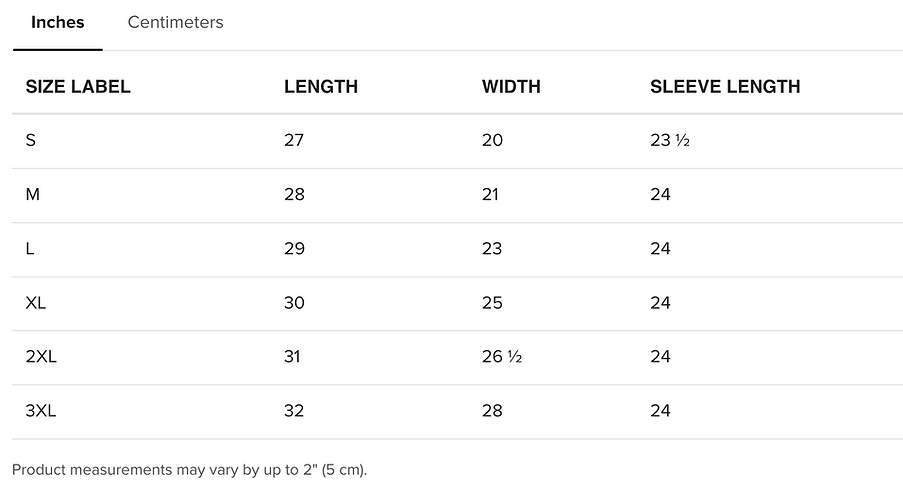Select the S size label cell
Screen dimensions: 903x493
point(31,140)
